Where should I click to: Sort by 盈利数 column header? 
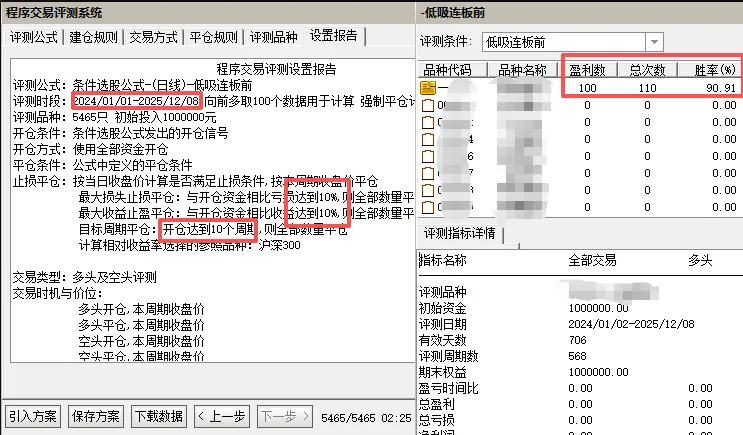point(588,71)
